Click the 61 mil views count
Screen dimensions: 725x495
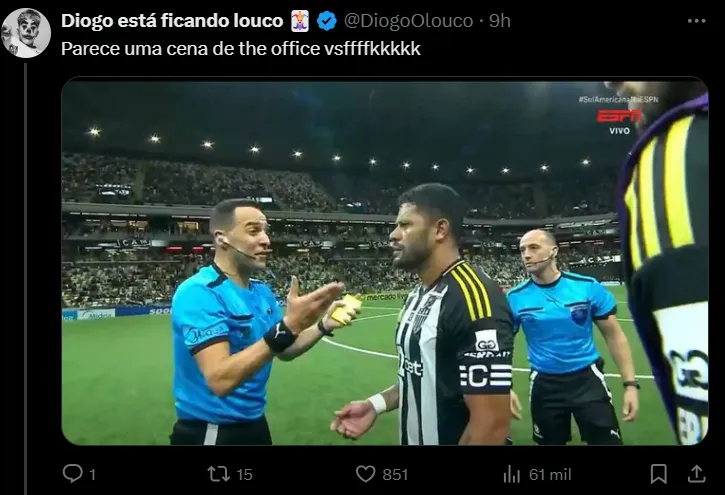click(x=550, y=475)
